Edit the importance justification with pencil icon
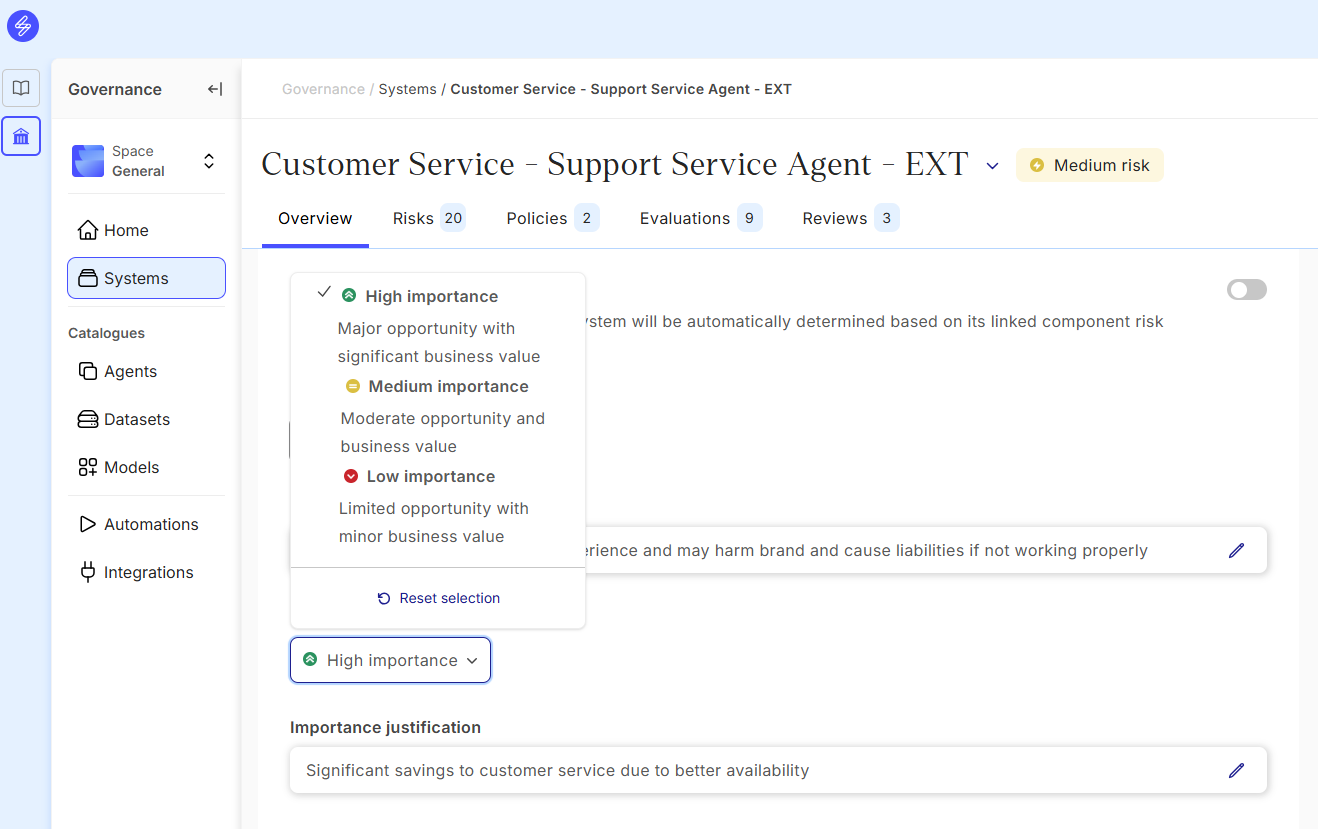 click(1236, 770)
